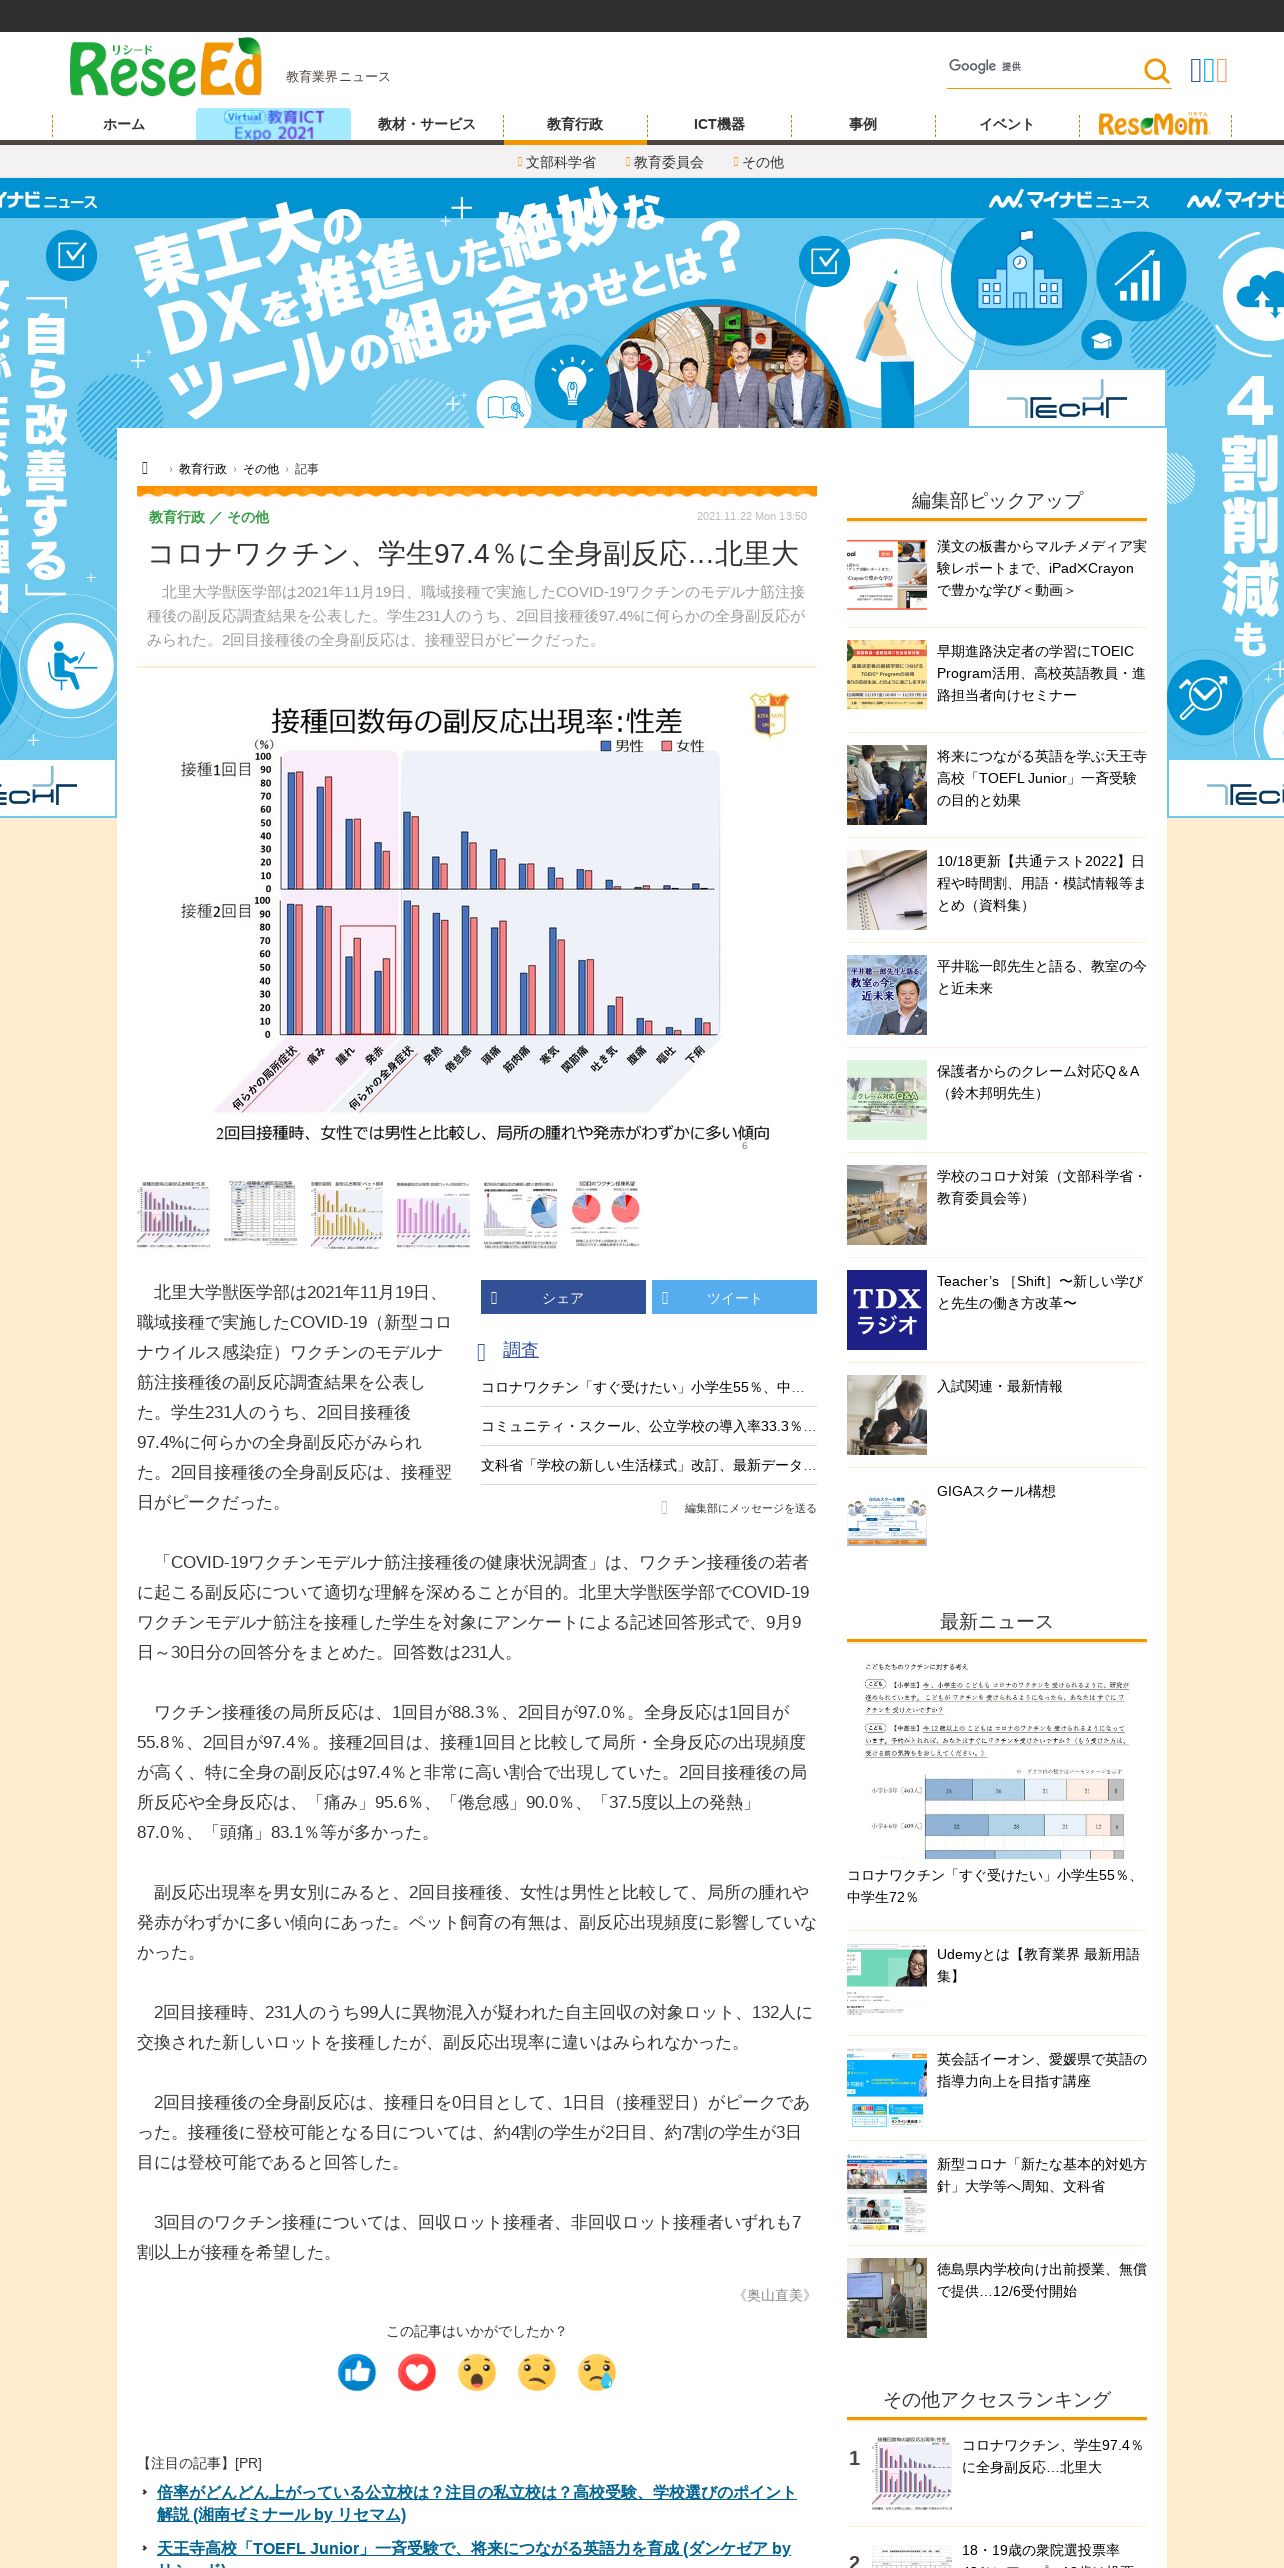Click the orange search magnifier icon

[1156, 70]
